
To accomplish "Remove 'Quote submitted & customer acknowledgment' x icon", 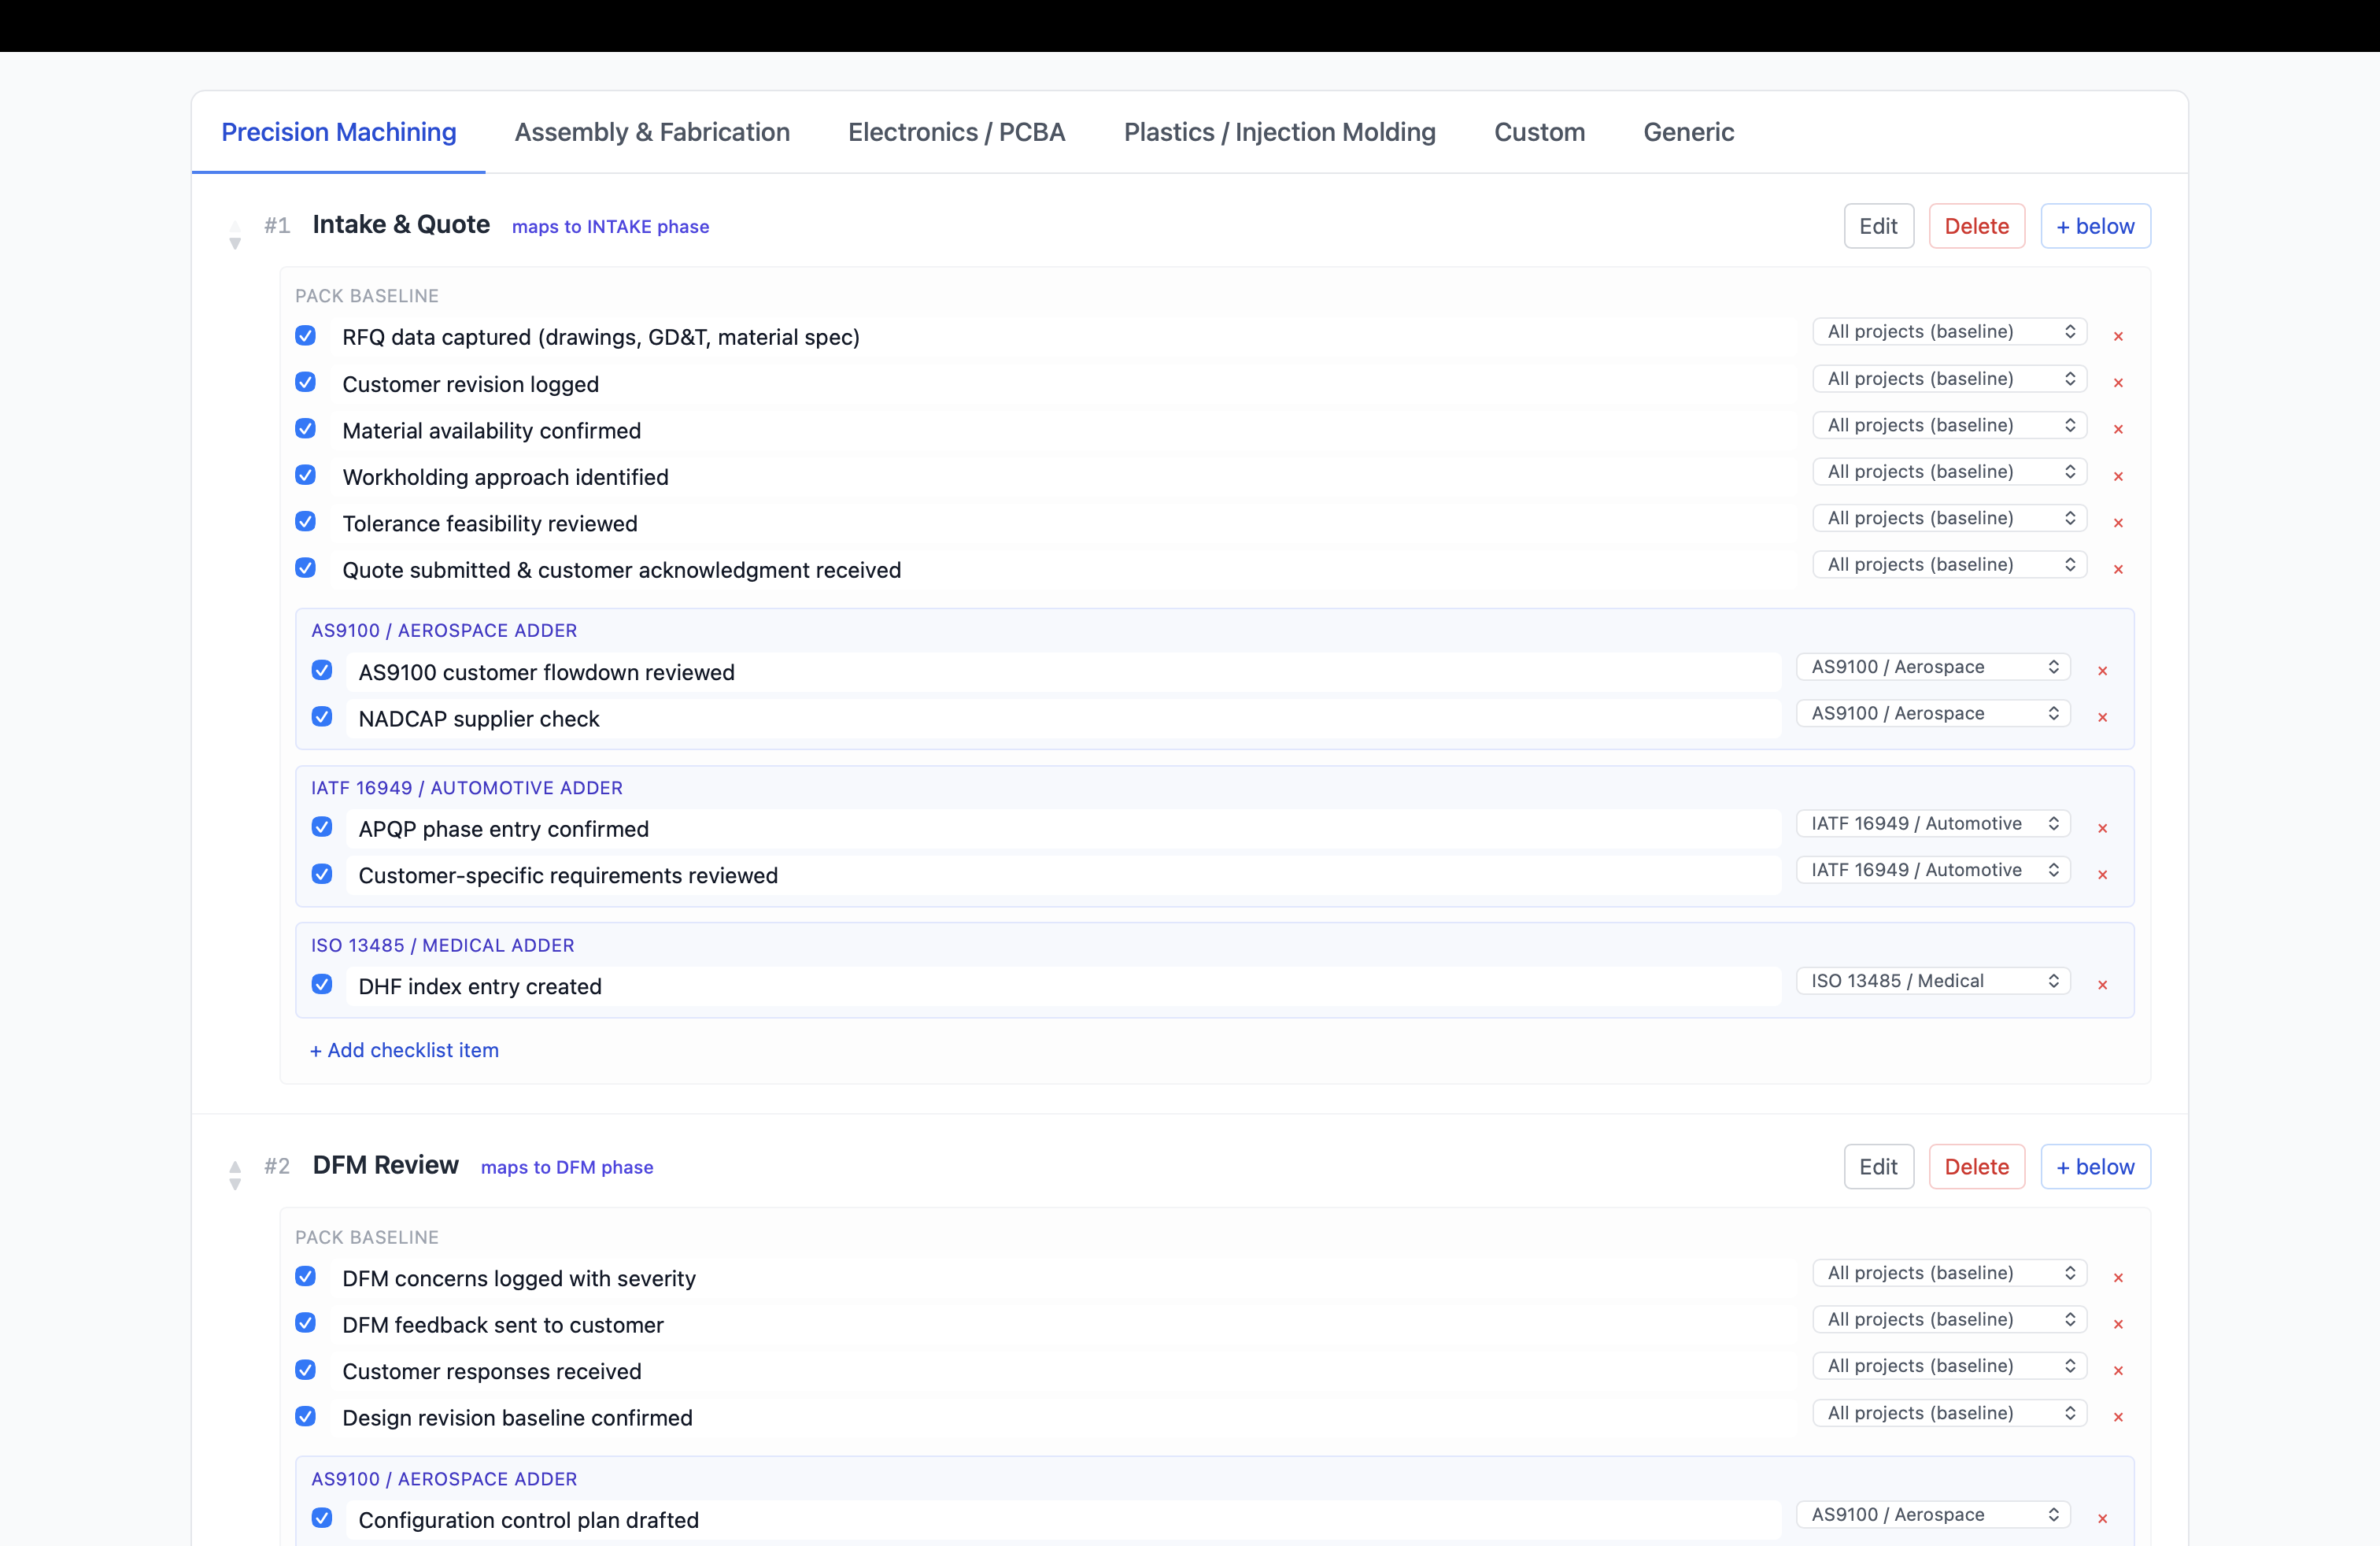I will [x=2118, y=569].
